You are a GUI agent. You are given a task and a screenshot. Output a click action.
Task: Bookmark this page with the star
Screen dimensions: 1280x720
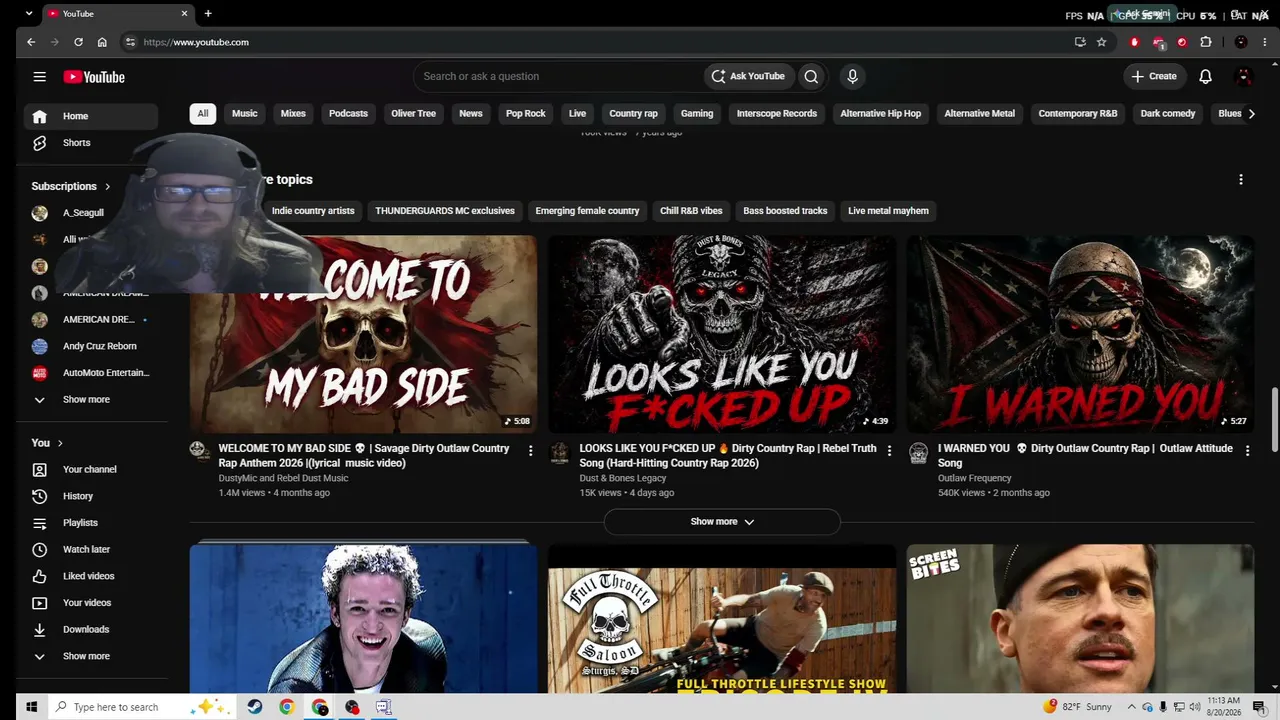(1101, 42)
